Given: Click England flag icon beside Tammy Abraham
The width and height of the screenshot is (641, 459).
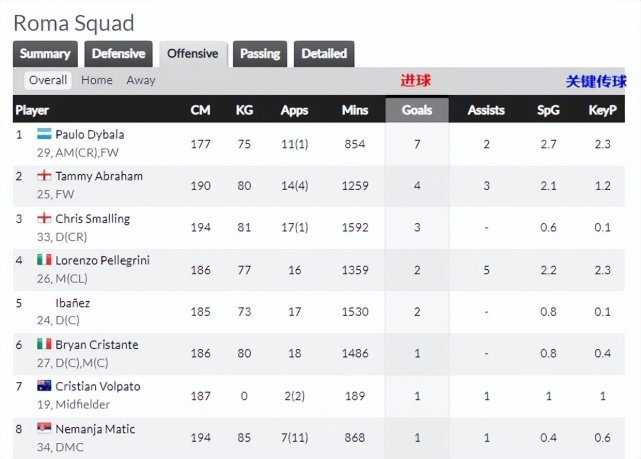Looking at the screenshot, I should pos(44,176).
